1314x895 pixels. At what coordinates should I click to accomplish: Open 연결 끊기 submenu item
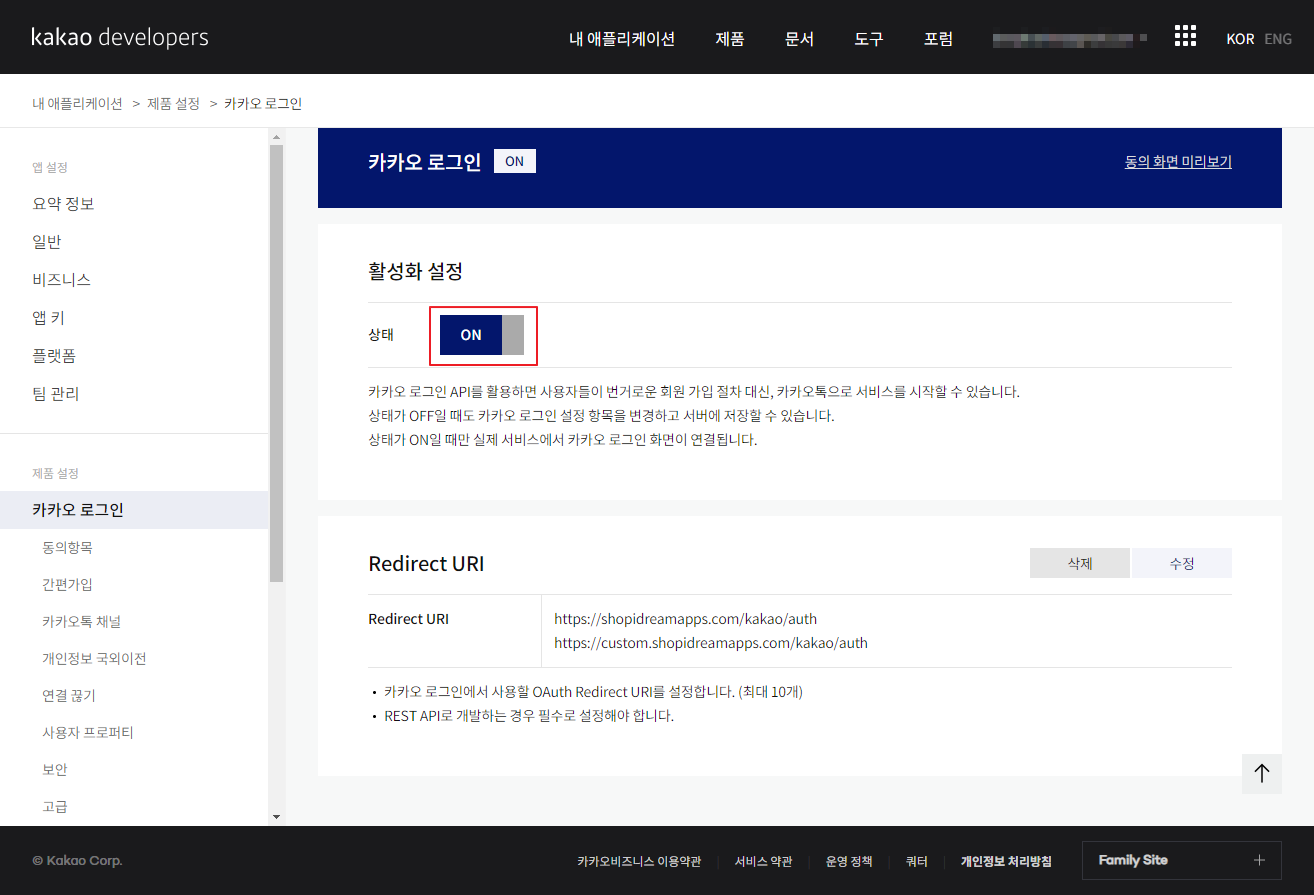[x=69, y=695]
